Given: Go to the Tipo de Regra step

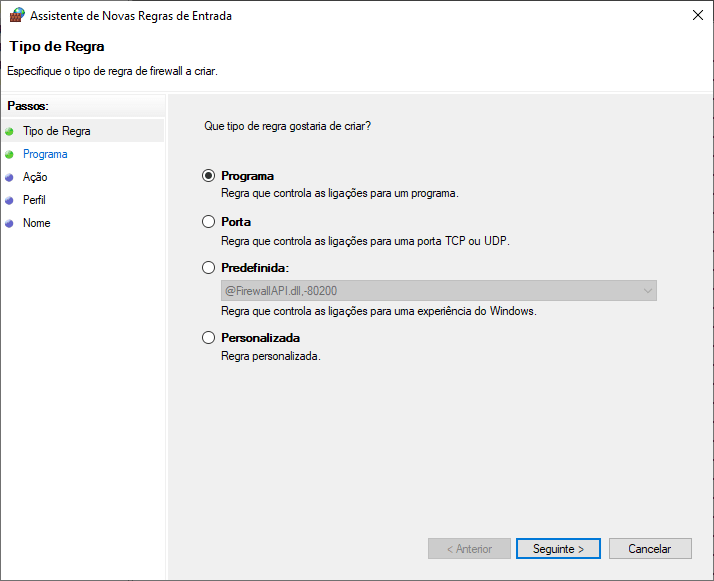Looking at the screenshot, I should (x=56, y=131).
